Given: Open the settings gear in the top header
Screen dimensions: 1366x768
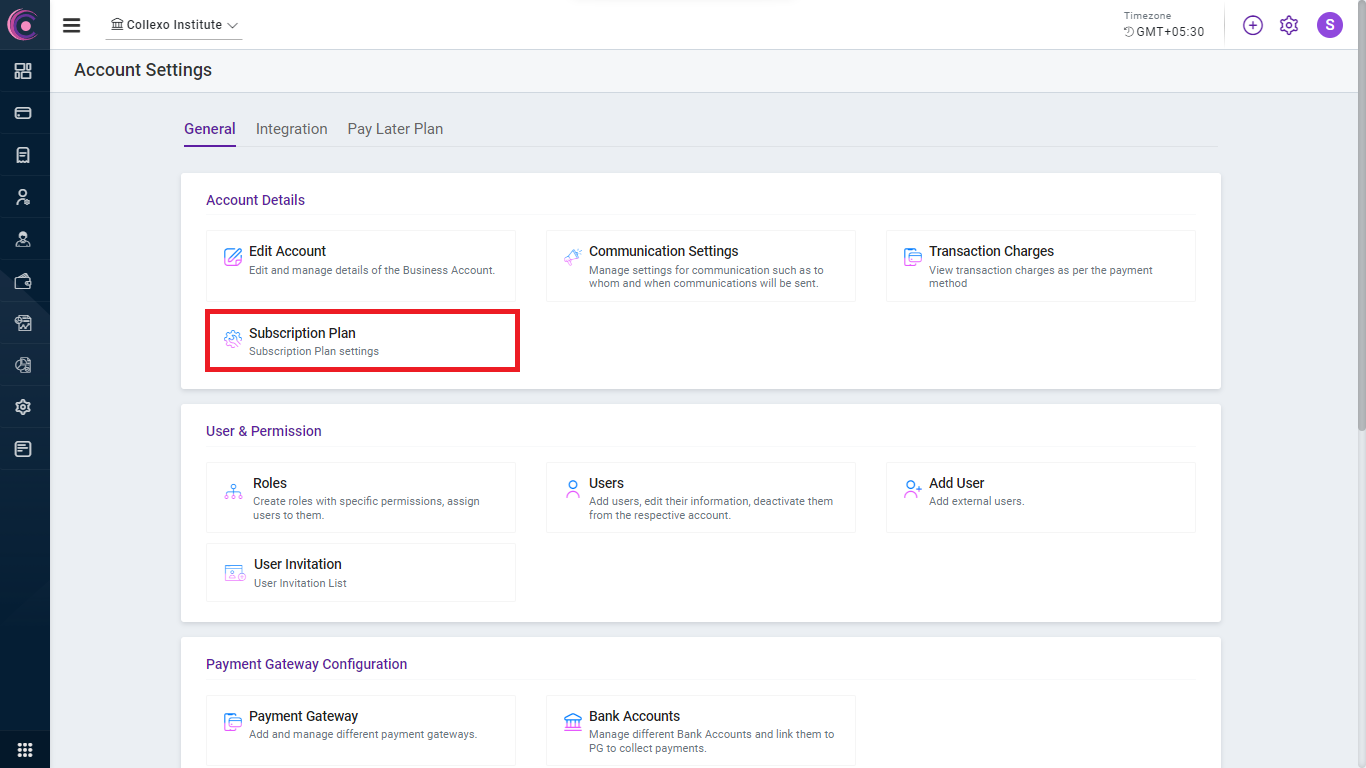Looking at the screenshot, I should [x=1289, y=25].
